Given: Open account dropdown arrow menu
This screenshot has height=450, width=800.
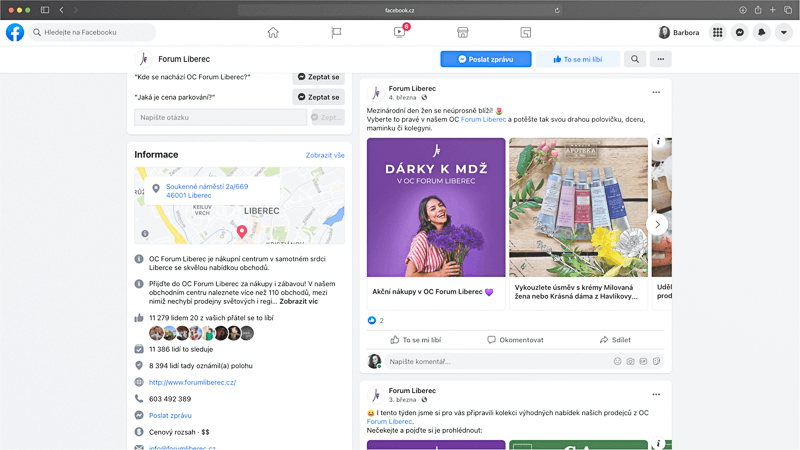Looking at the screenshot, I should pyautogui.click(x=784, y=32).
